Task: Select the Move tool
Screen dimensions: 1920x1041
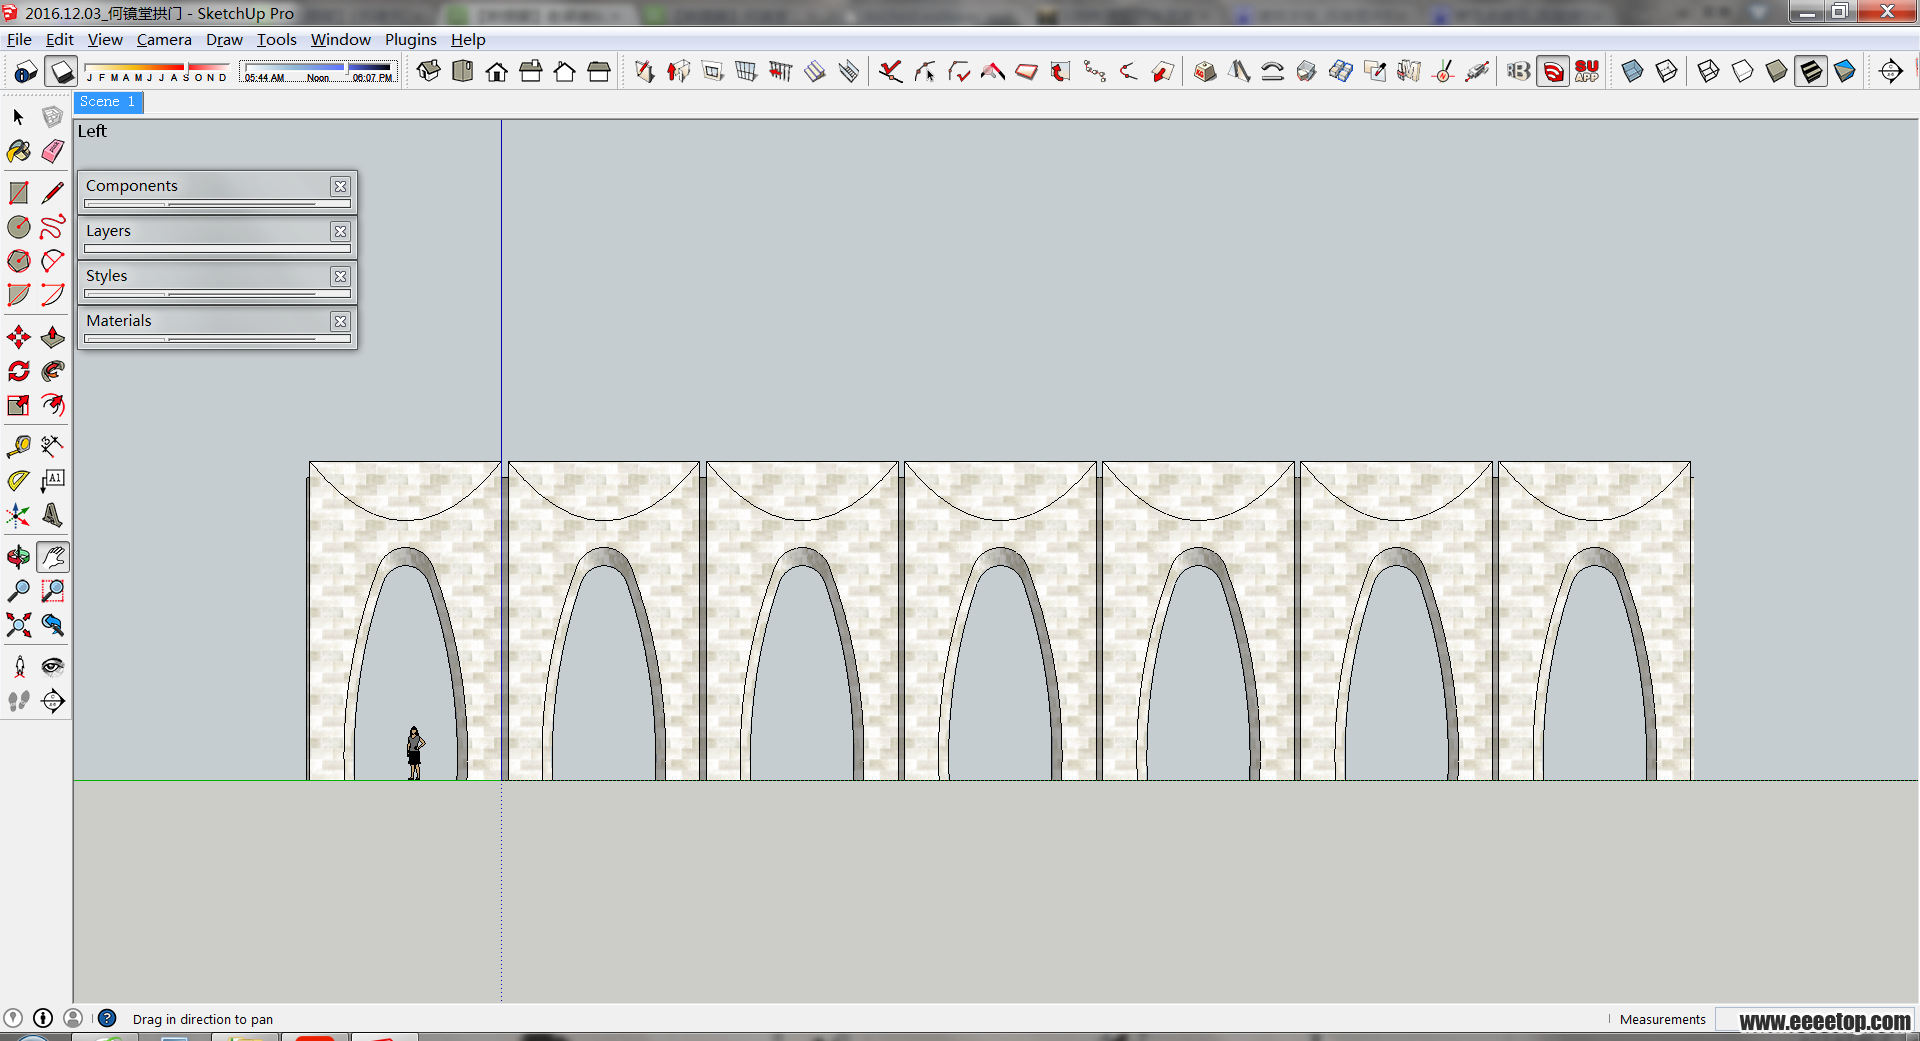Action: pos(18,337)
